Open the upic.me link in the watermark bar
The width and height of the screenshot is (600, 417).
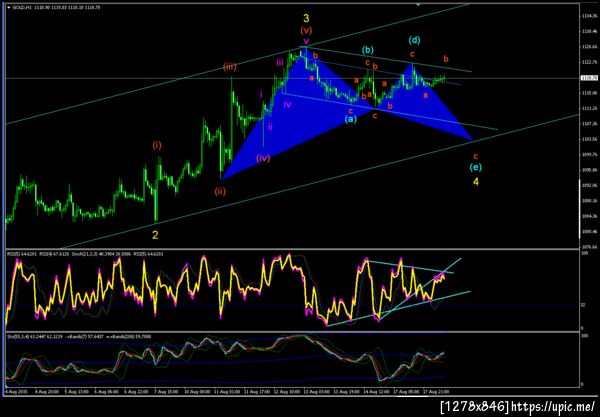tap(553, 406)
